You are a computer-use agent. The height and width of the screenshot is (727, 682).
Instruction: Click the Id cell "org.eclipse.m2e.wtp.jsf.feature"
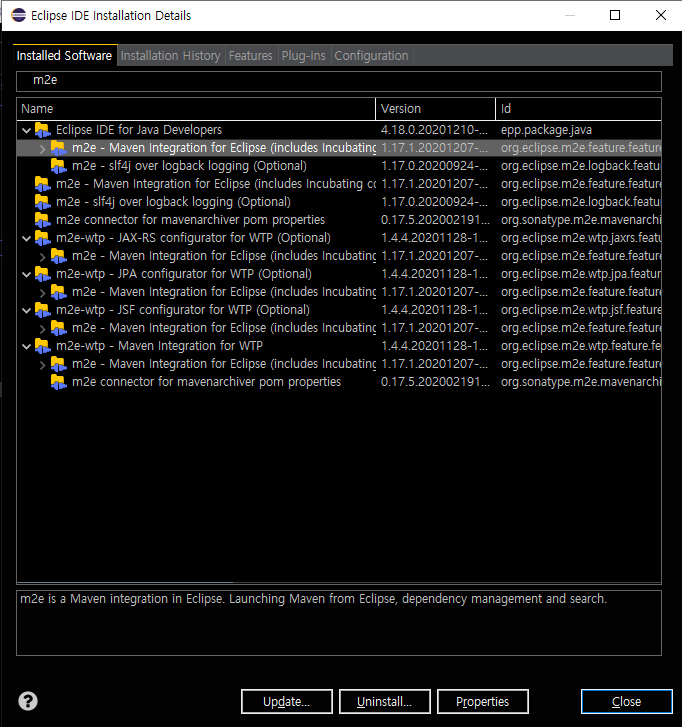[581, 310]
